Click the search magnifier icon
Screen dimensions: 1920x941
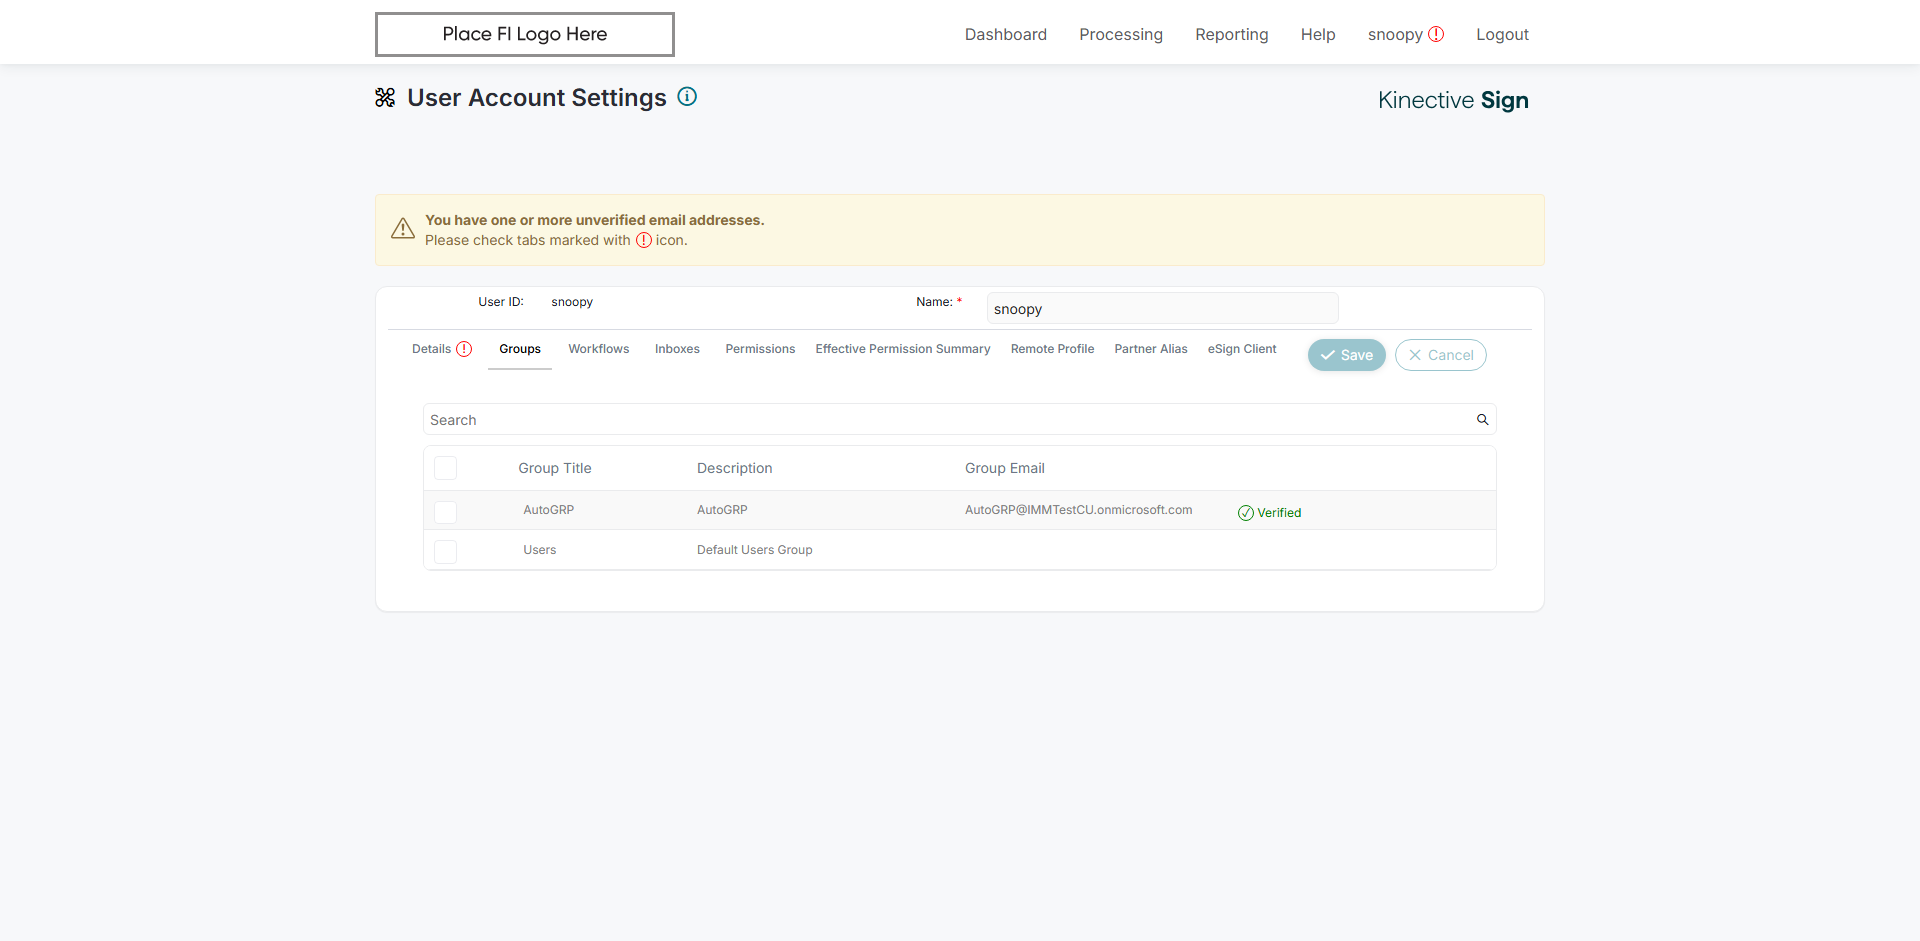(1483, 420)
